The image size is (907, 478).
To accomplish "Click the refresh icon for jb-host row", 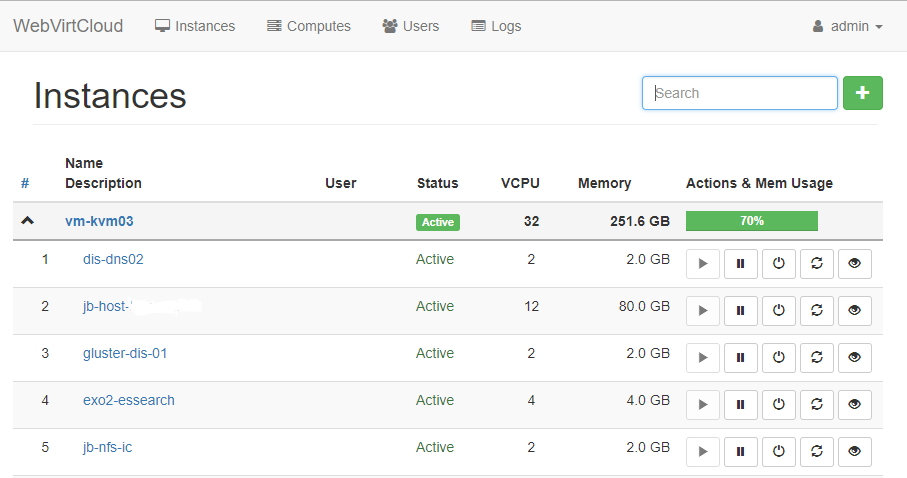I will point(817,311).
